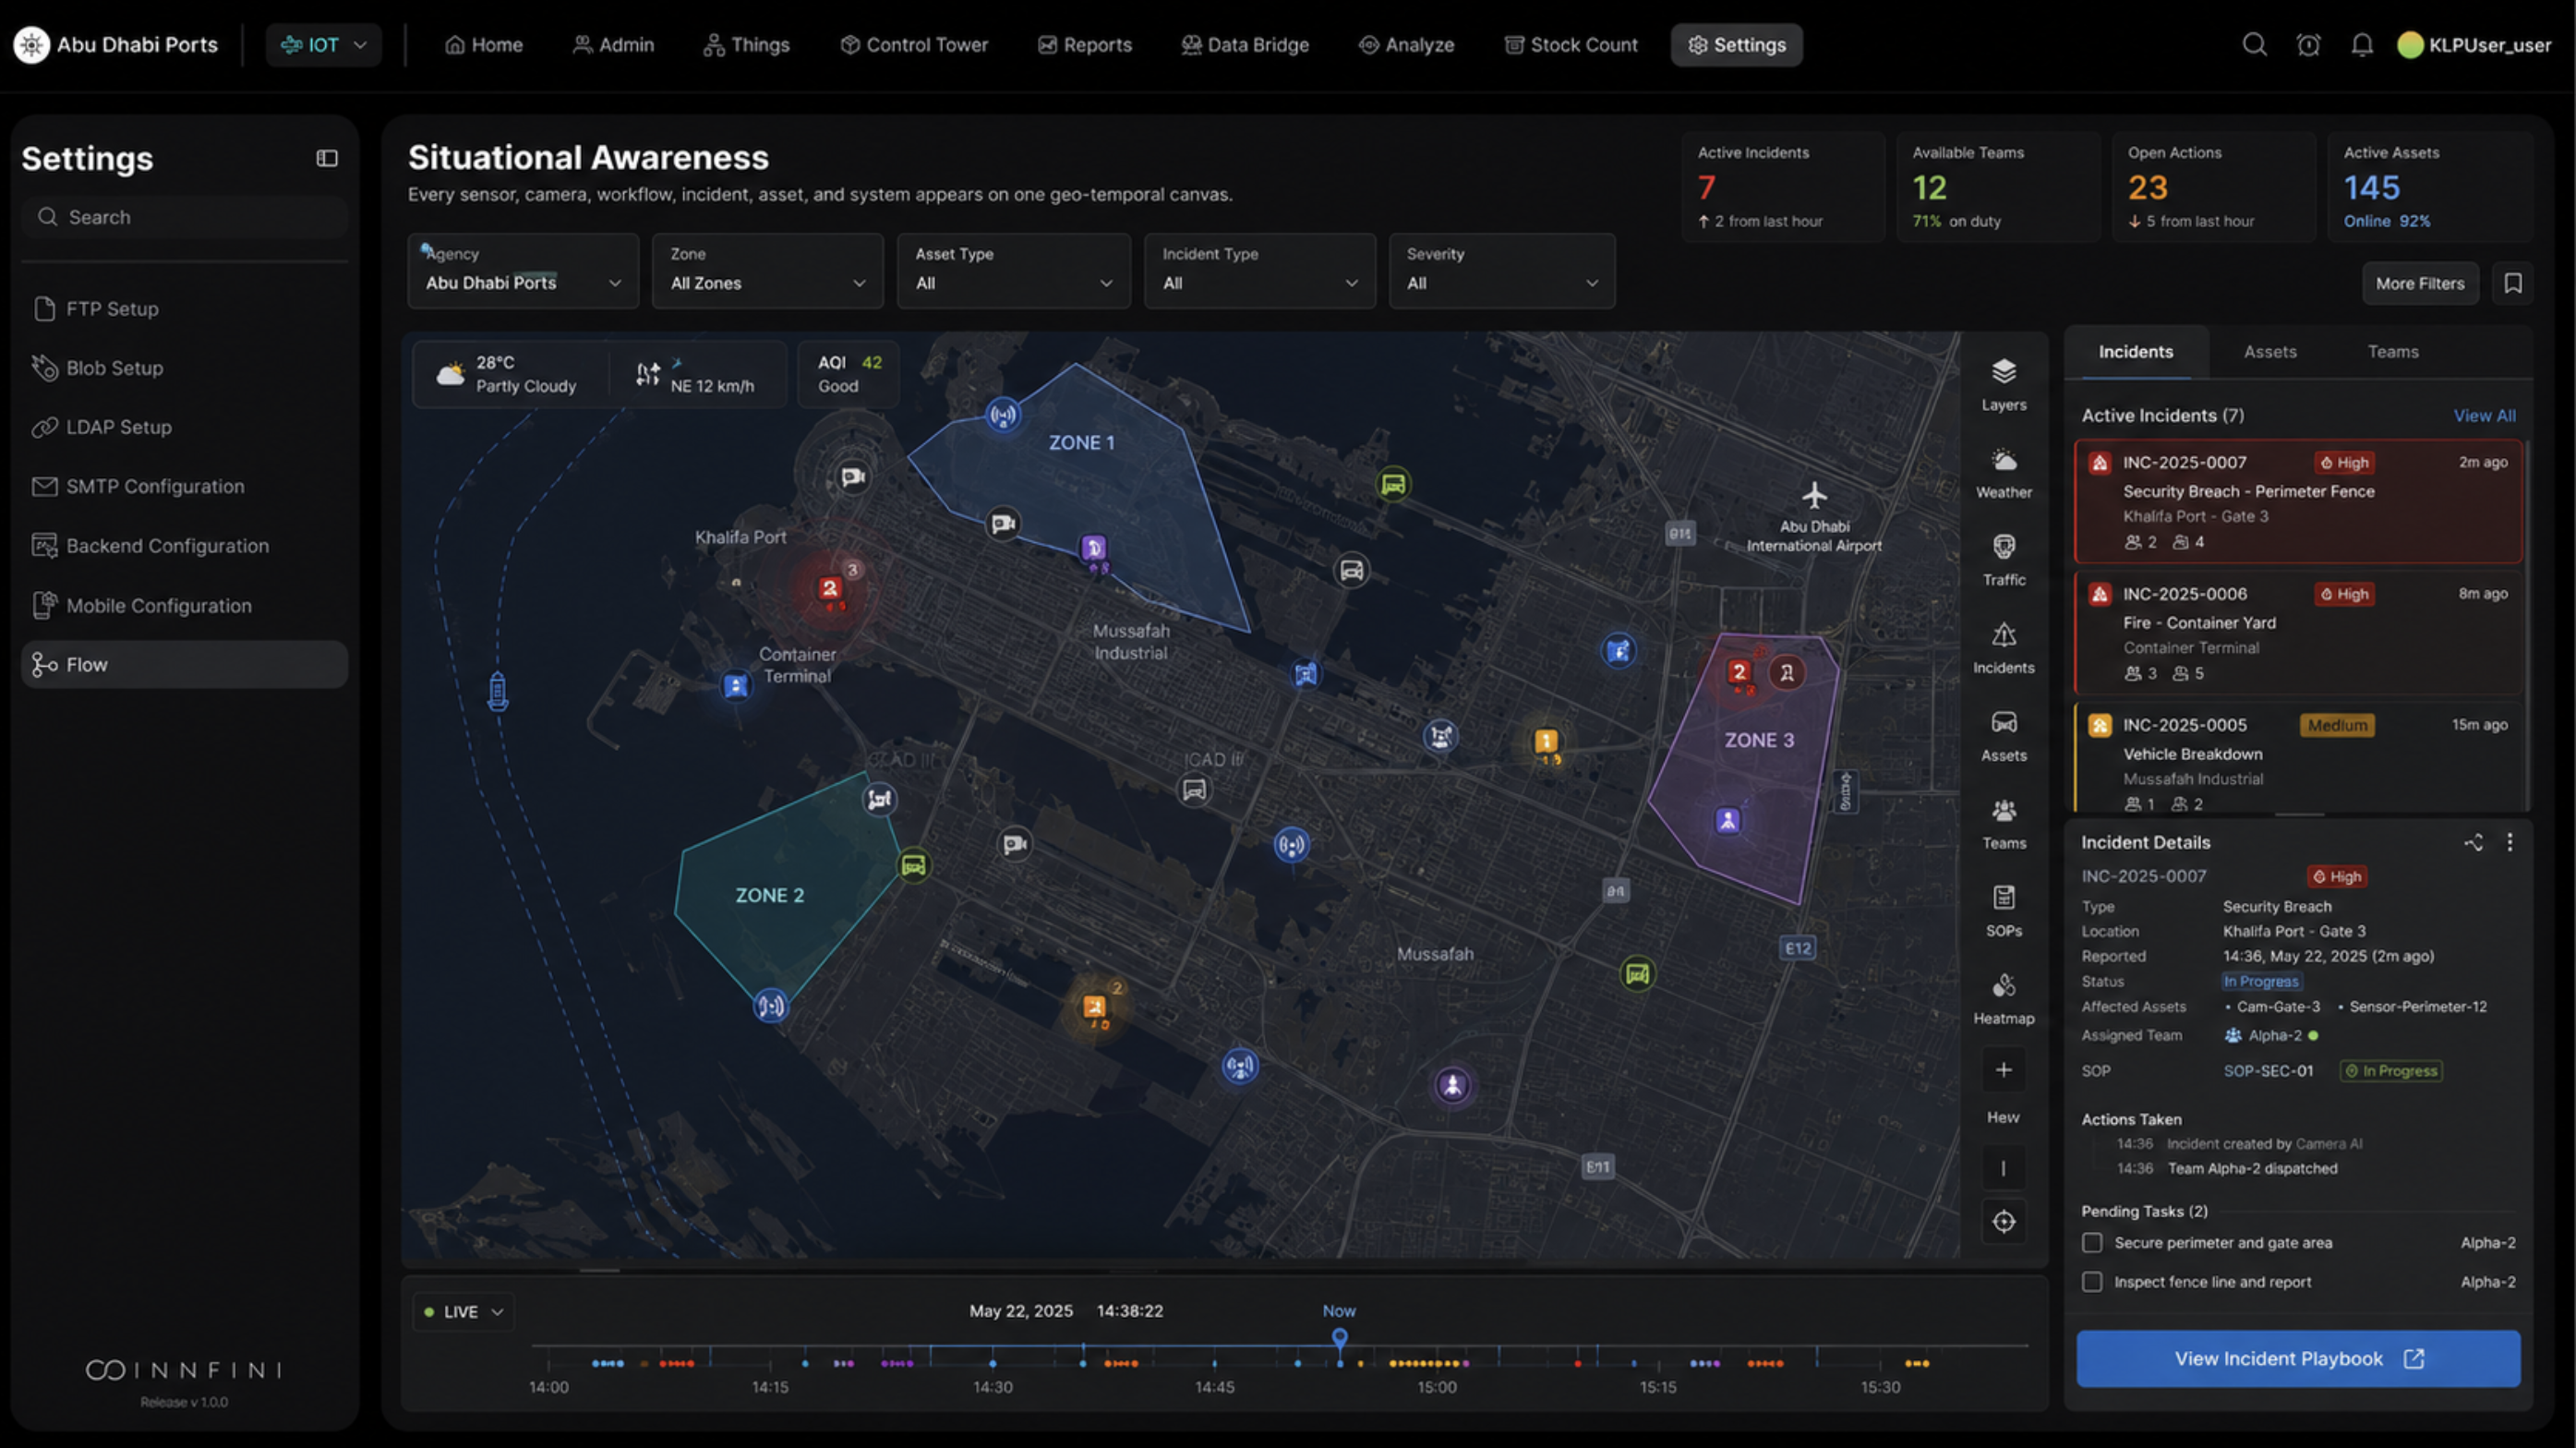This screenshot has width=2576, height=1448.
Task: Click the bookmark saved-filters icon
Action: (x=2513, y=283)
